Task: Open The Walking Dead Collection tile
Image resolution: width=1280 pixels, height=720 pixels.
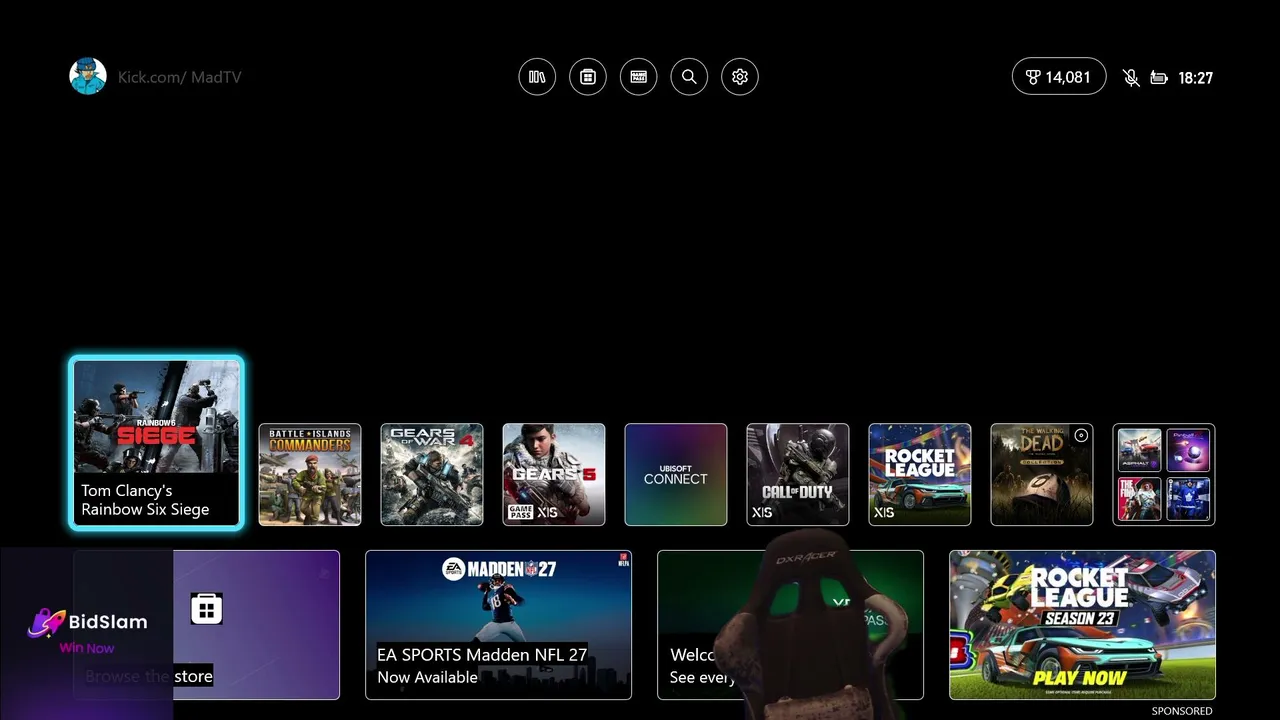Action: [x=1042, y=474]
